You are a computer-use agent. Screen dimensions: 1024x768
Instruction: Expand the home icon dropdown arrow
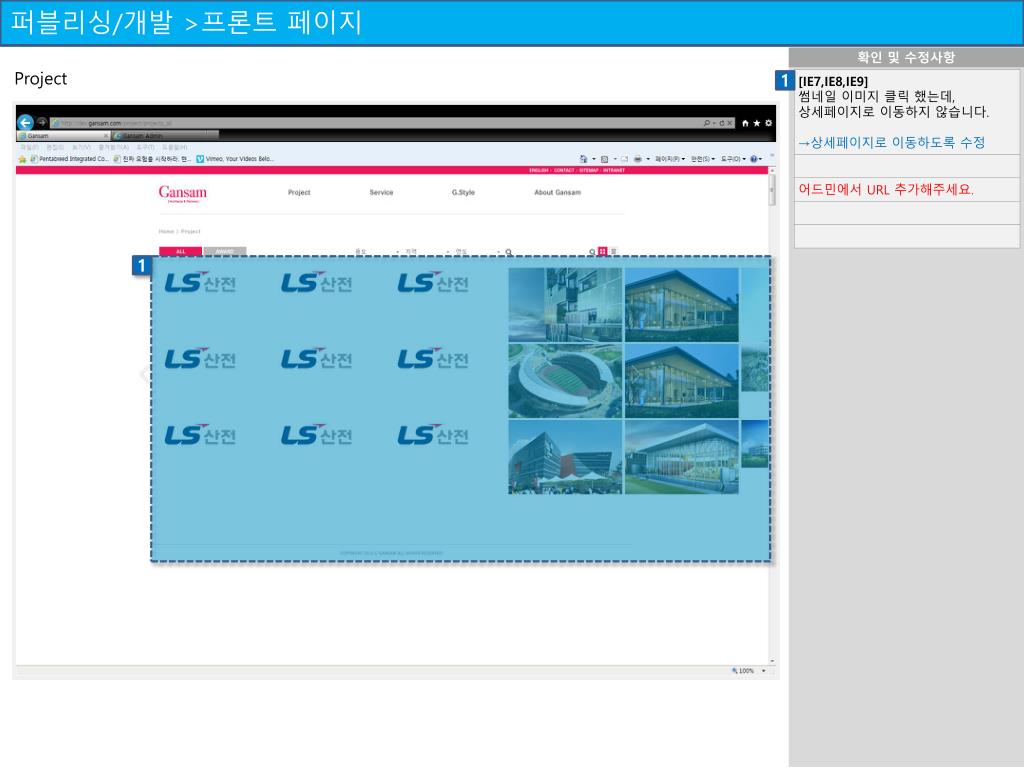coord(594,159)
